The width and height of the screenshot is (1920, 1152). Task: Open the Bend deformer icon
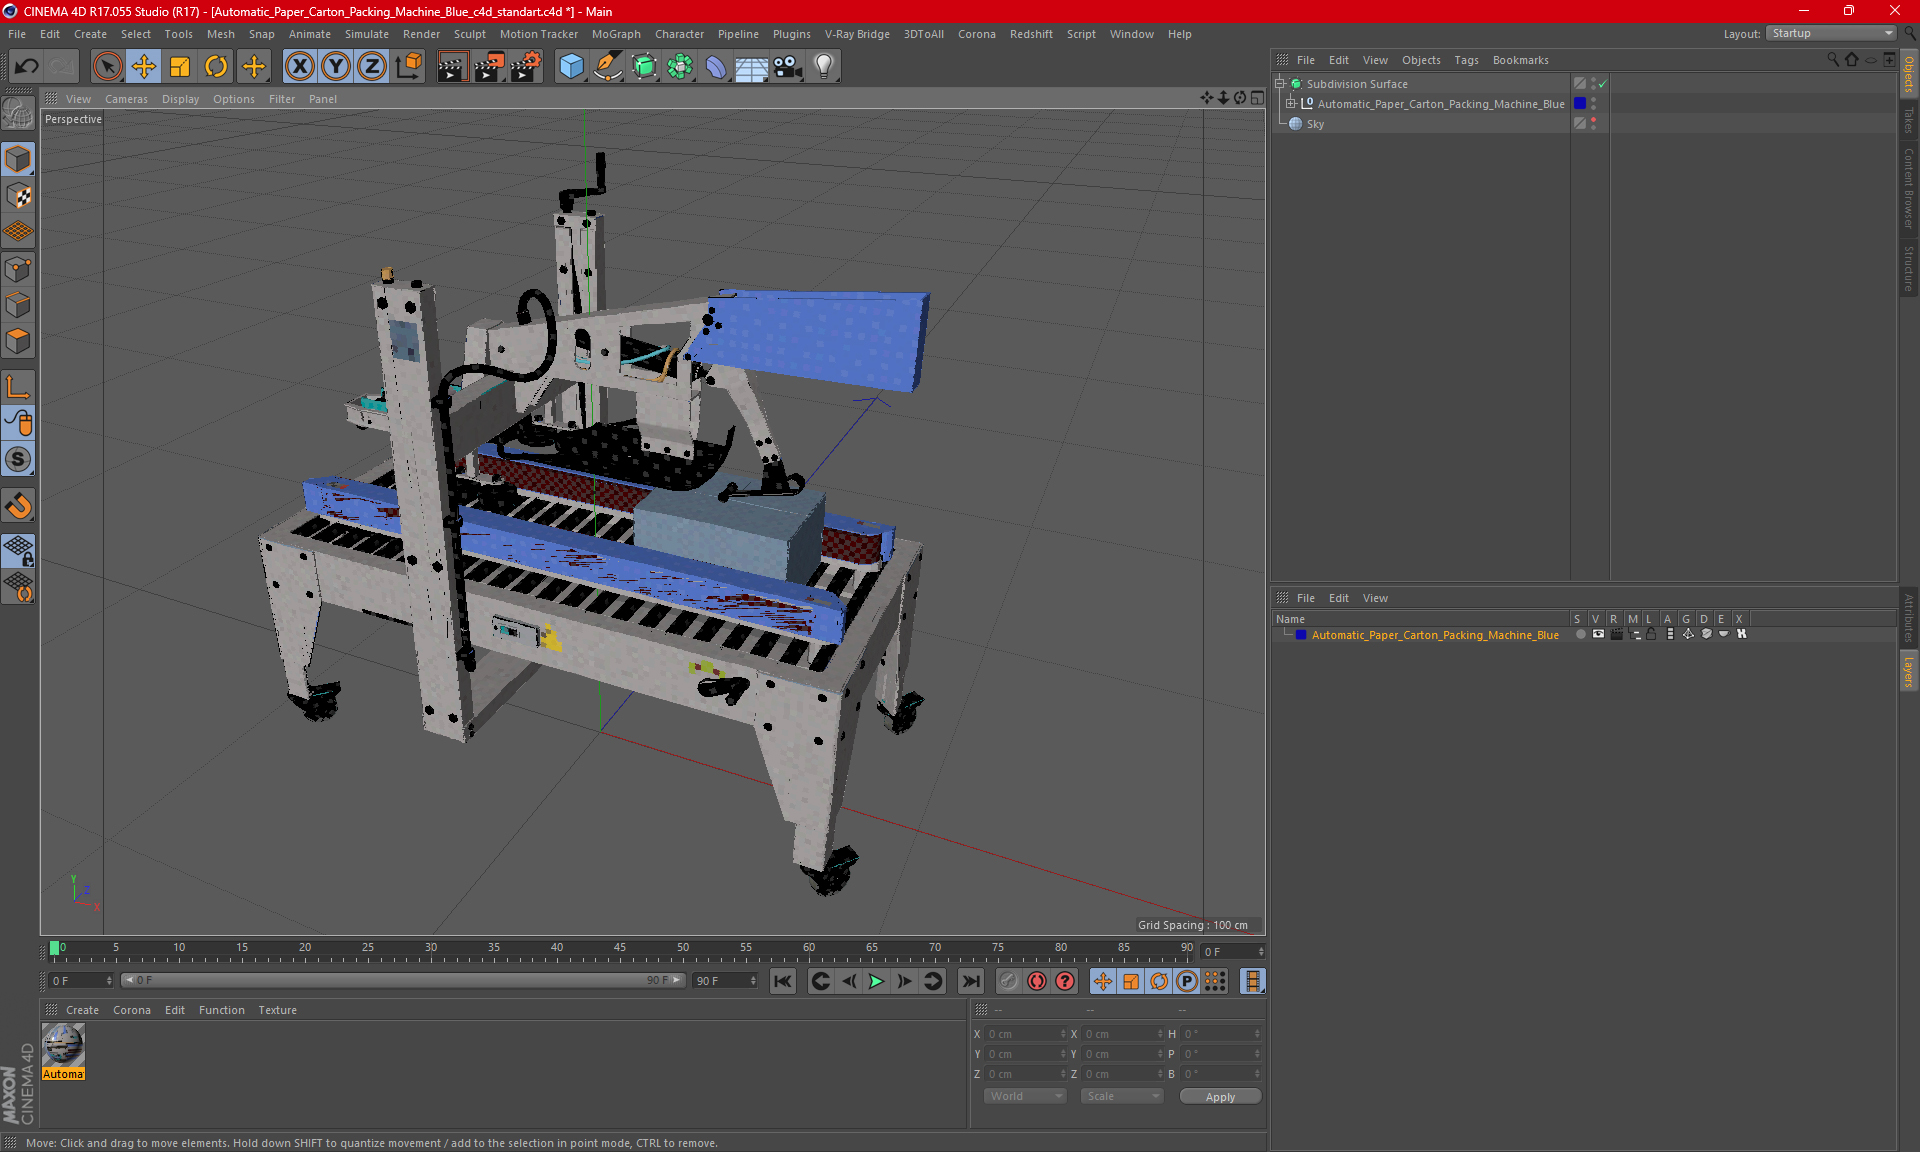pos(716,67)
